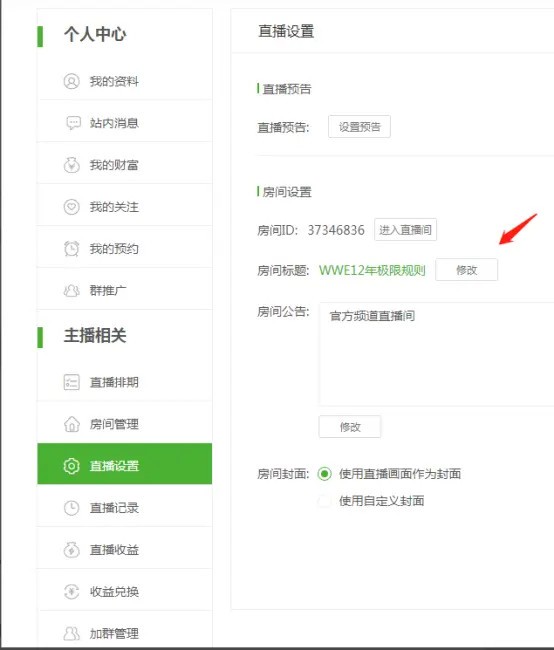Image resolution: width=554 pixels, height=650 pixels.
Task: Click the 进入直播间 button
Action: pyautogui.click(x=405, y=230)
